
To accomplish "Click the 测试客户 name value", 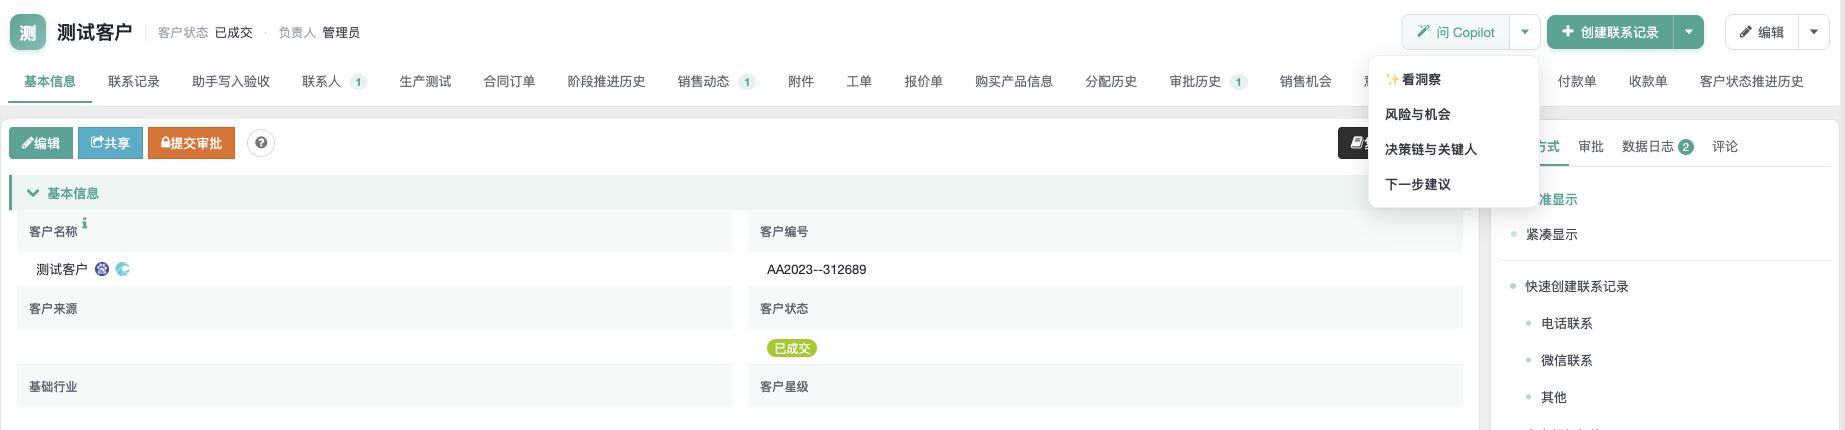I will pyautogui.click(x=62, y=269).
